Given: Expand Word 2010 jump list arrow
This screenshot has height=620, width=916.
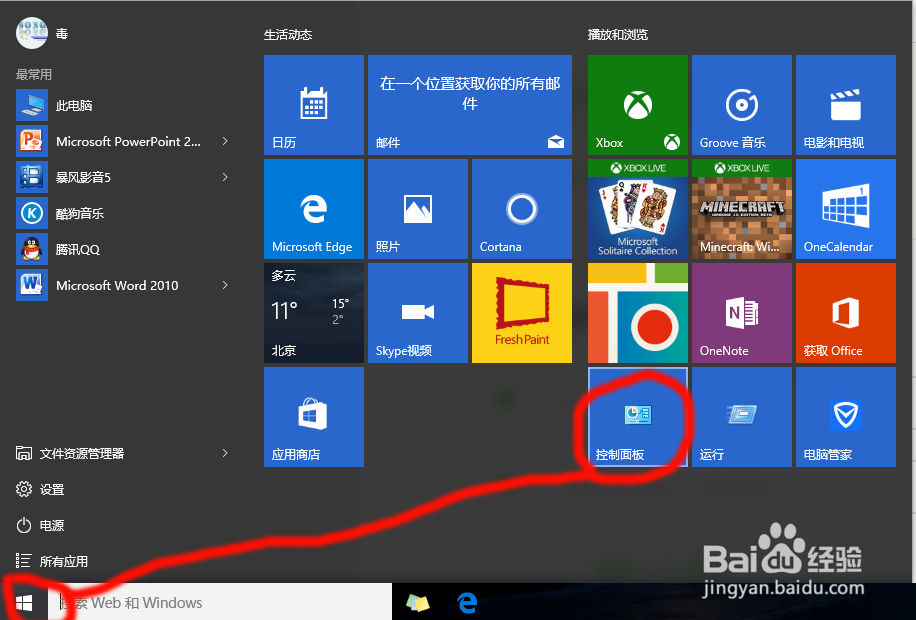Looking at the screenshot, I should pyautogui.click(x=225, y=285).
